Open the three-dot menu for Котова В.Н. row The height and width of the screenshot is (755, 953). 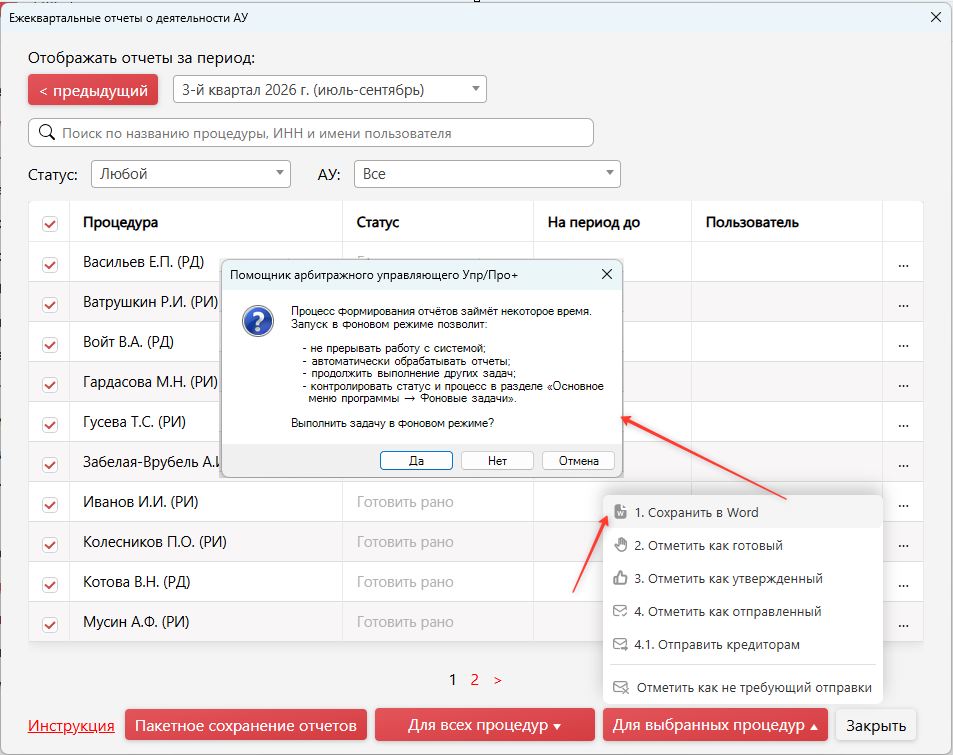tap(903, 585)
